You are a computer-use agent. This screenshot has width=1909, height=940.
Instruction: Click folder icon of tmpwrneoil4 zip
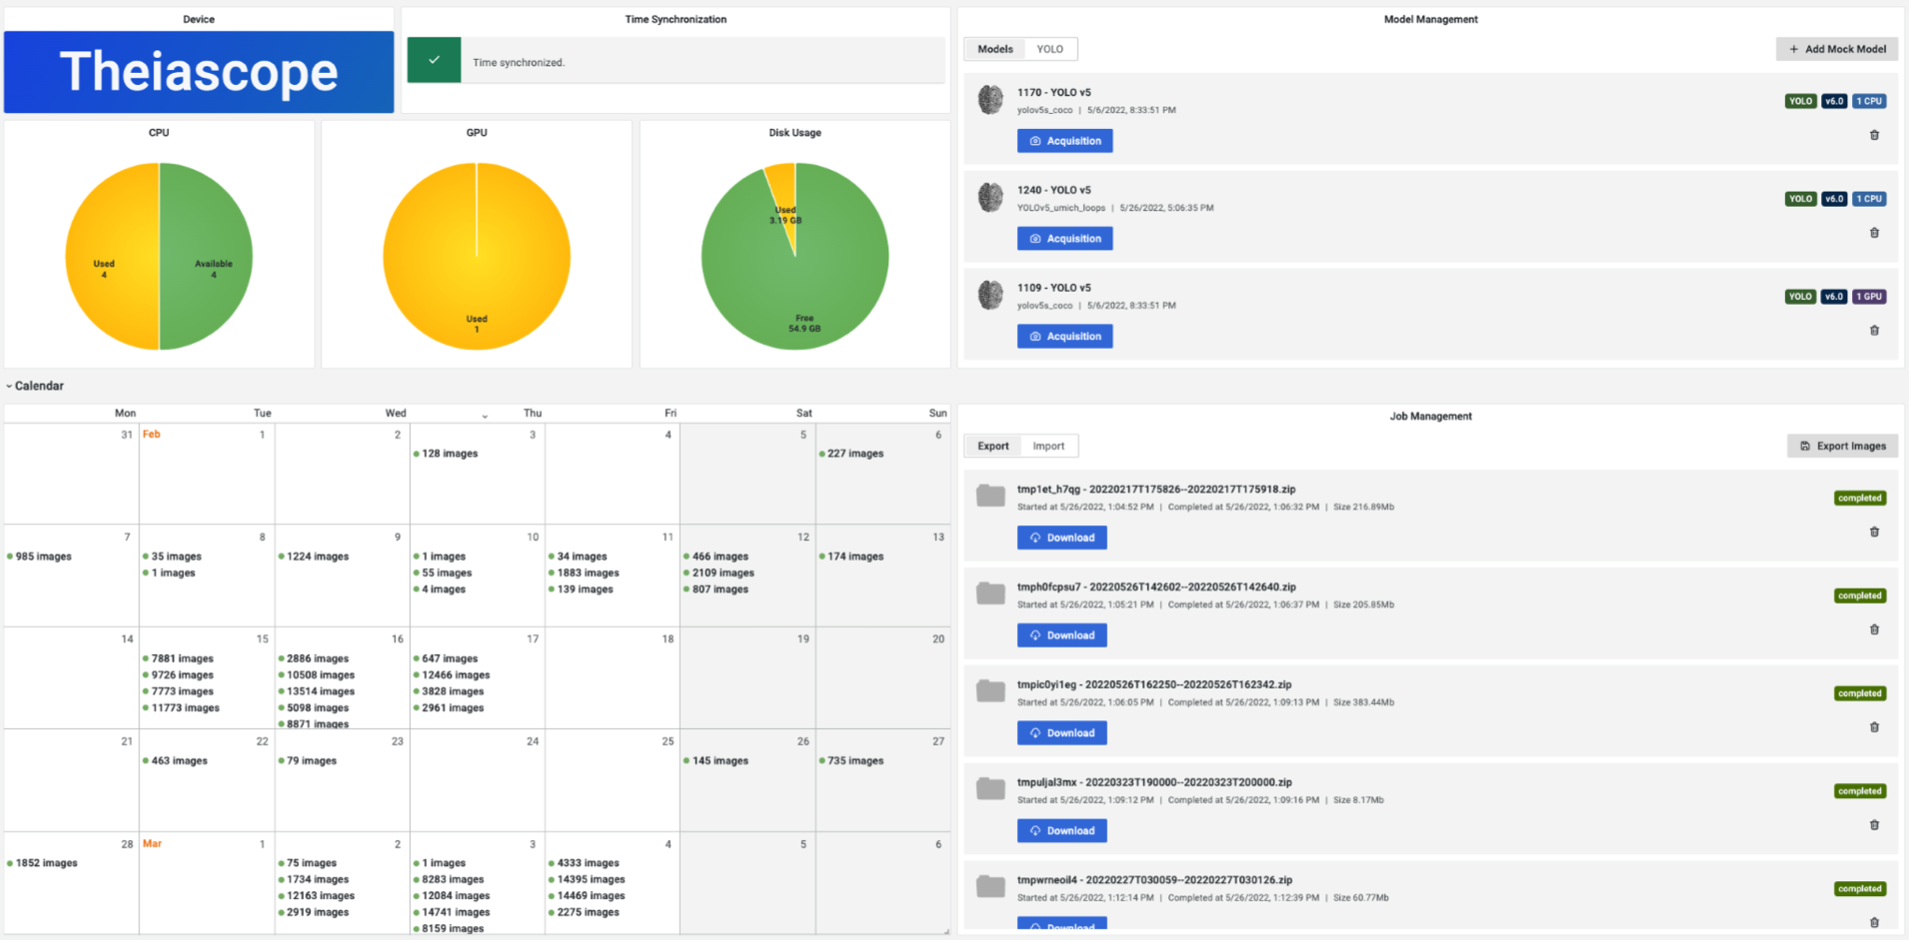pos(990,886)
